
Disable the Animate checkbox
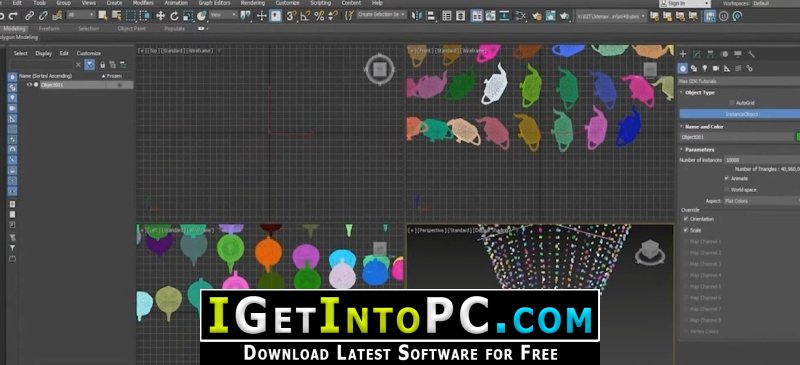(726, 179)
